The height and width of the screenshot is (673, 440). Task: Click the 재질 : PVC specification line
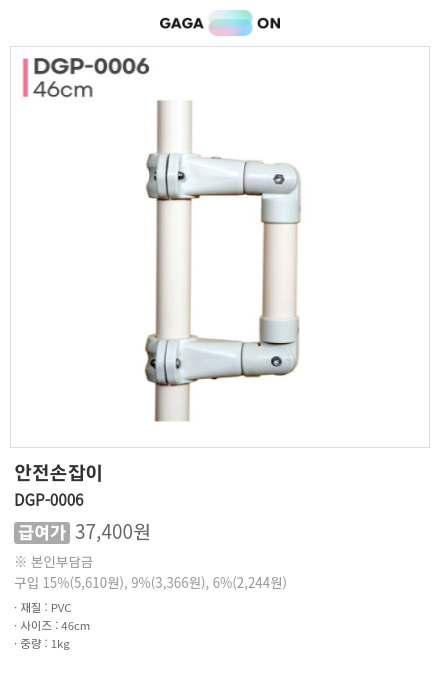[43, 608]
